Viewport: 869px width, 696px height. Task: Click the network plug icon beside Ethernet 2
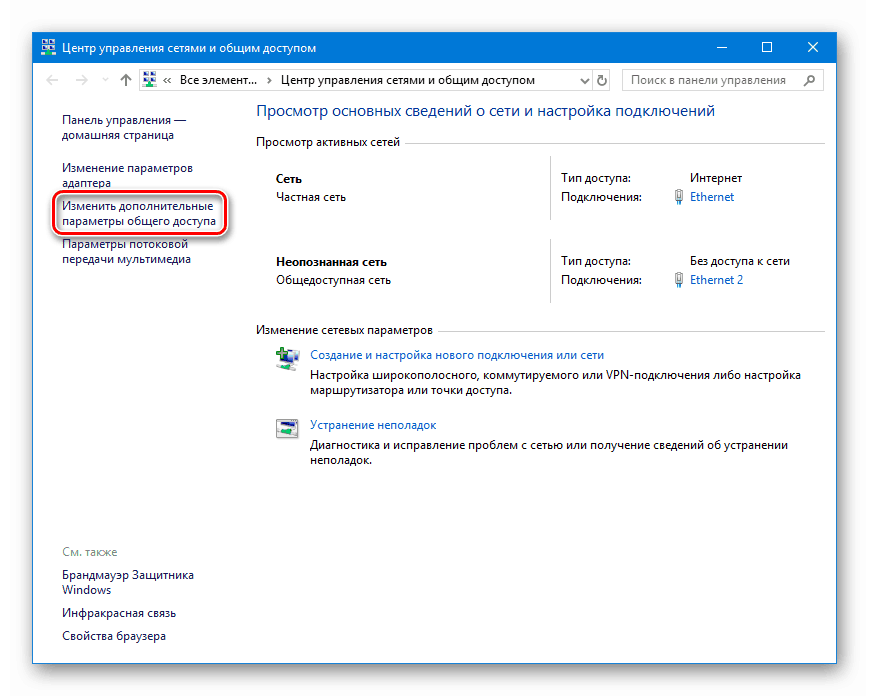[679, 280]
